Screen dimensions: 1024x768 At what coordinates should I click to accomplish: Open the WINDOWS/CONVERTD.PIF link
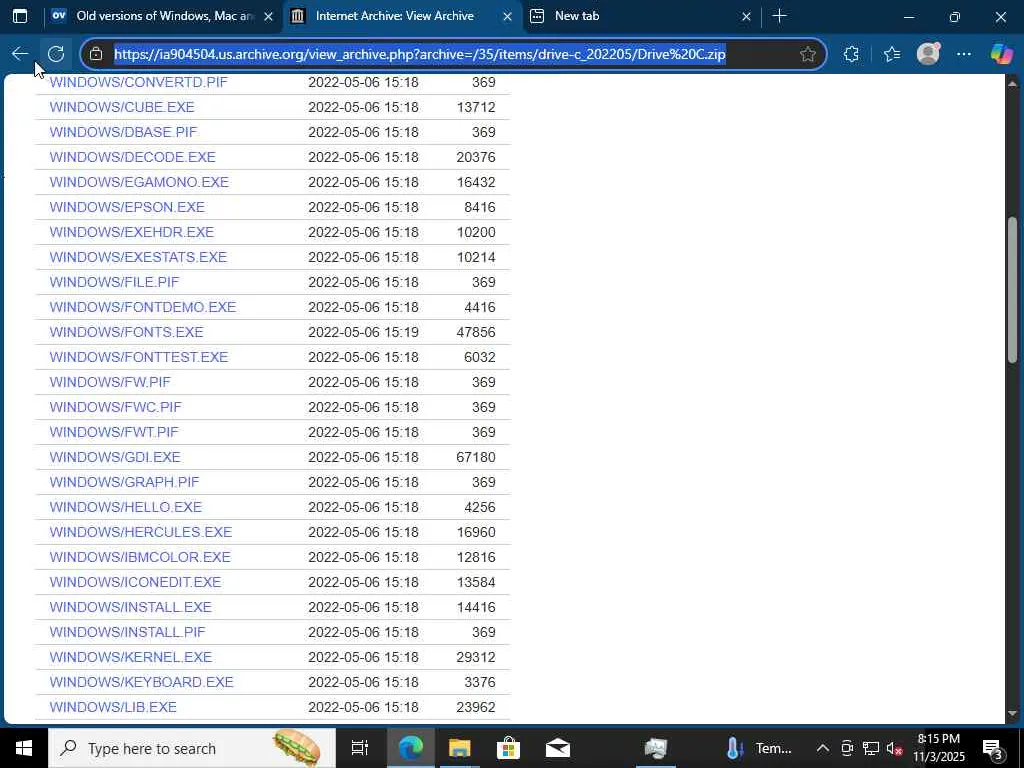click(x=138, y=82)
